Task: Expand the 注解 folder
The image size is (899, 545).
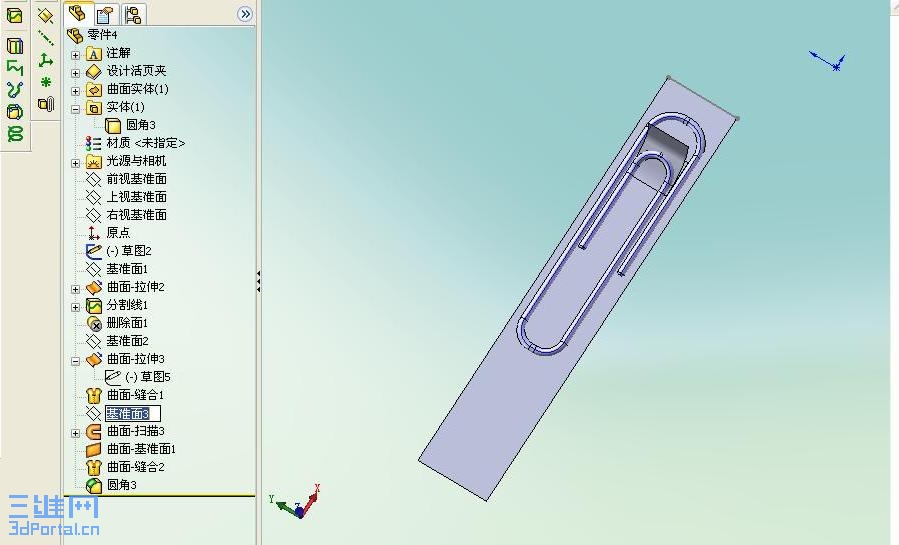Action: point(75,55)
